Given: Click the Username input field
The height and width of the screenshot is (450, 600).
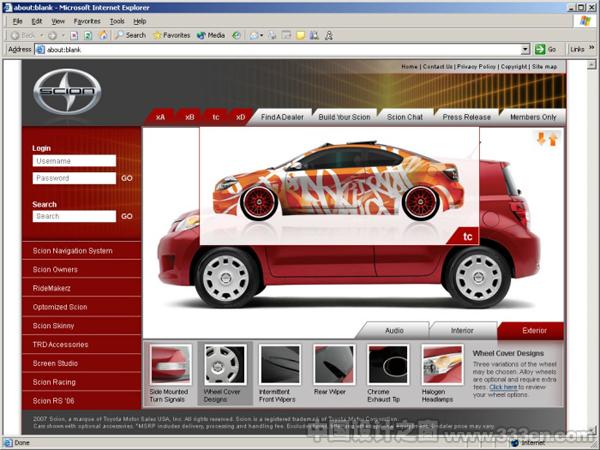Looking at the screenshot, I should (x=74, y=161).
